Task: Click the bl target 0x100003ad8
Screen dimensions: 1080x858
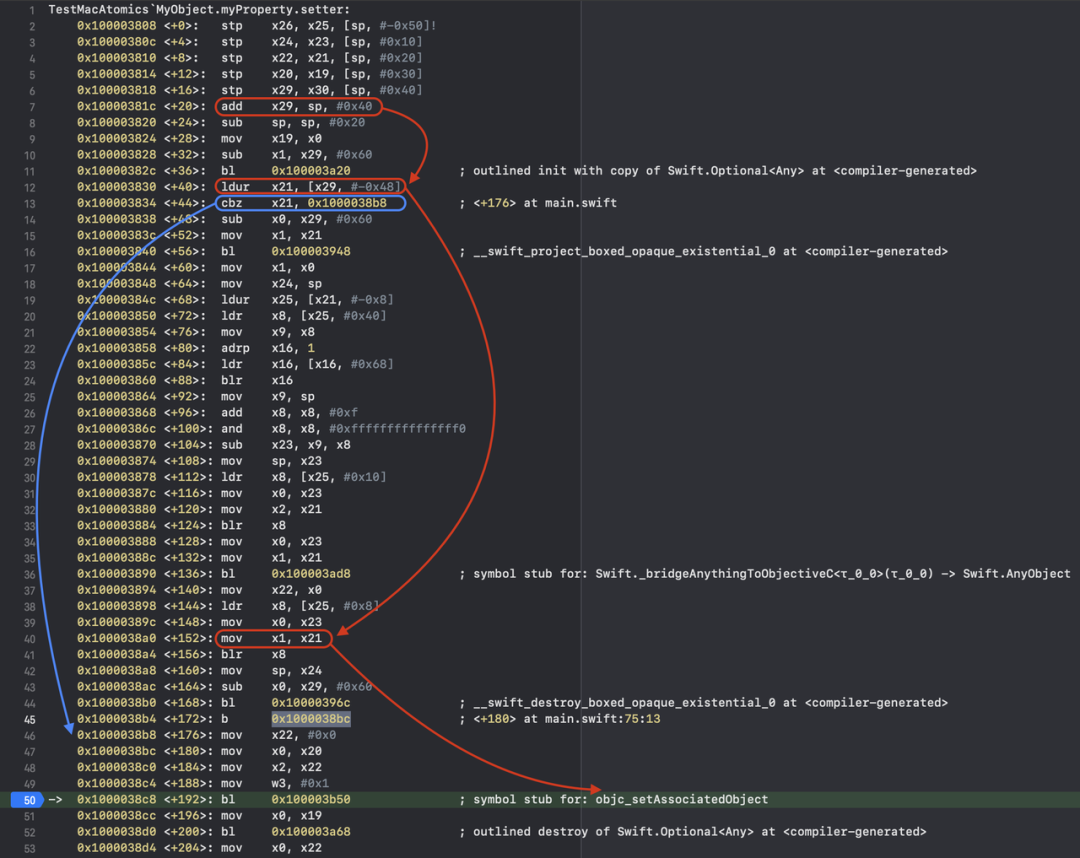Action: coord(311,574)
